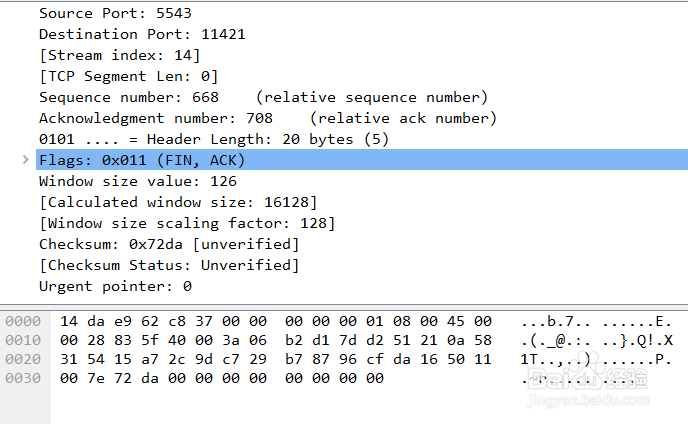Viewport: 688px width, 424px height.
Task: Select the Source Port: 5543 line
Action: [115, 13]
